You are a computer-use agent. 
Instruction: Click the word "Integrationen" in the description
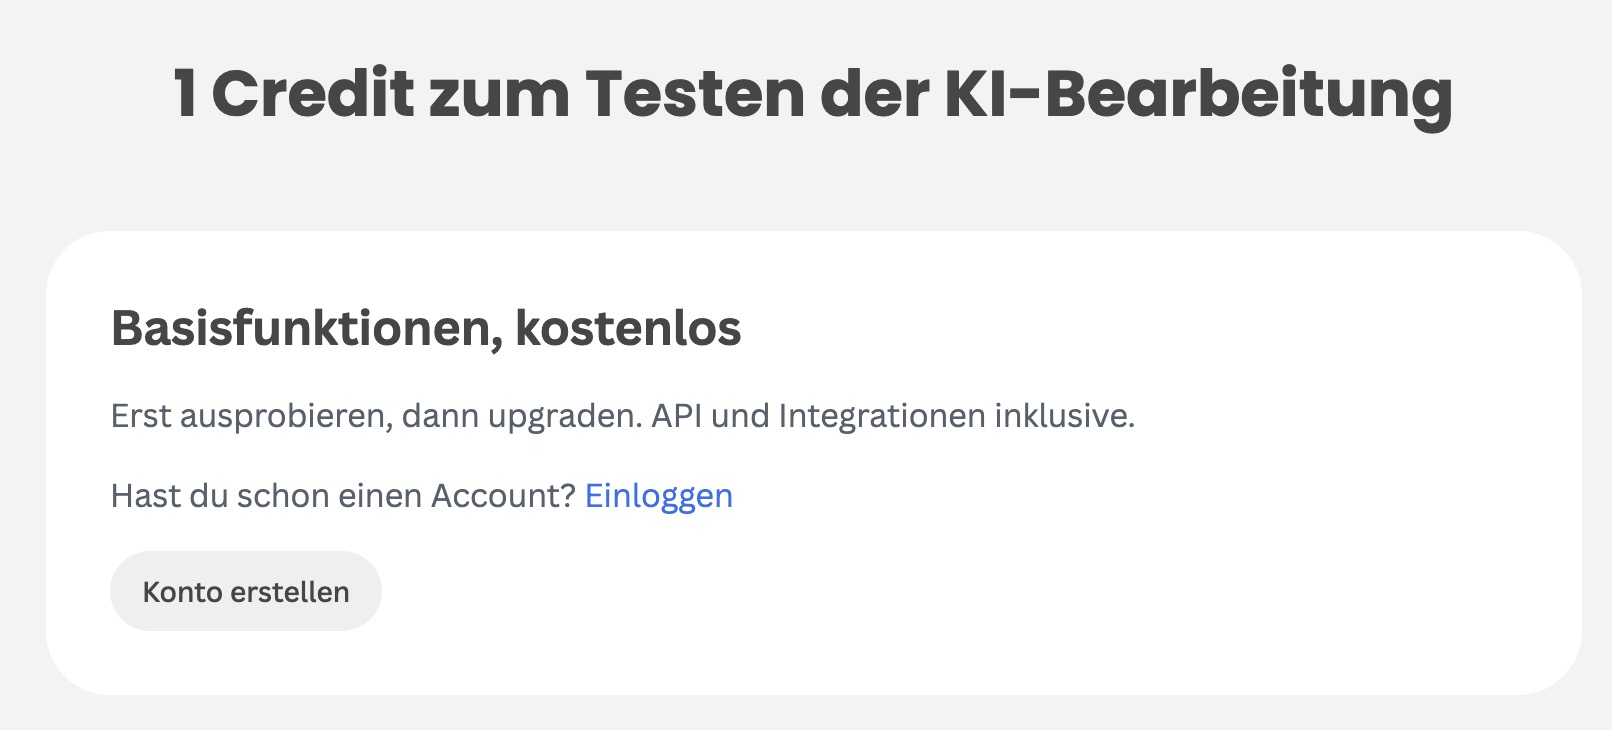pos(881,416)
